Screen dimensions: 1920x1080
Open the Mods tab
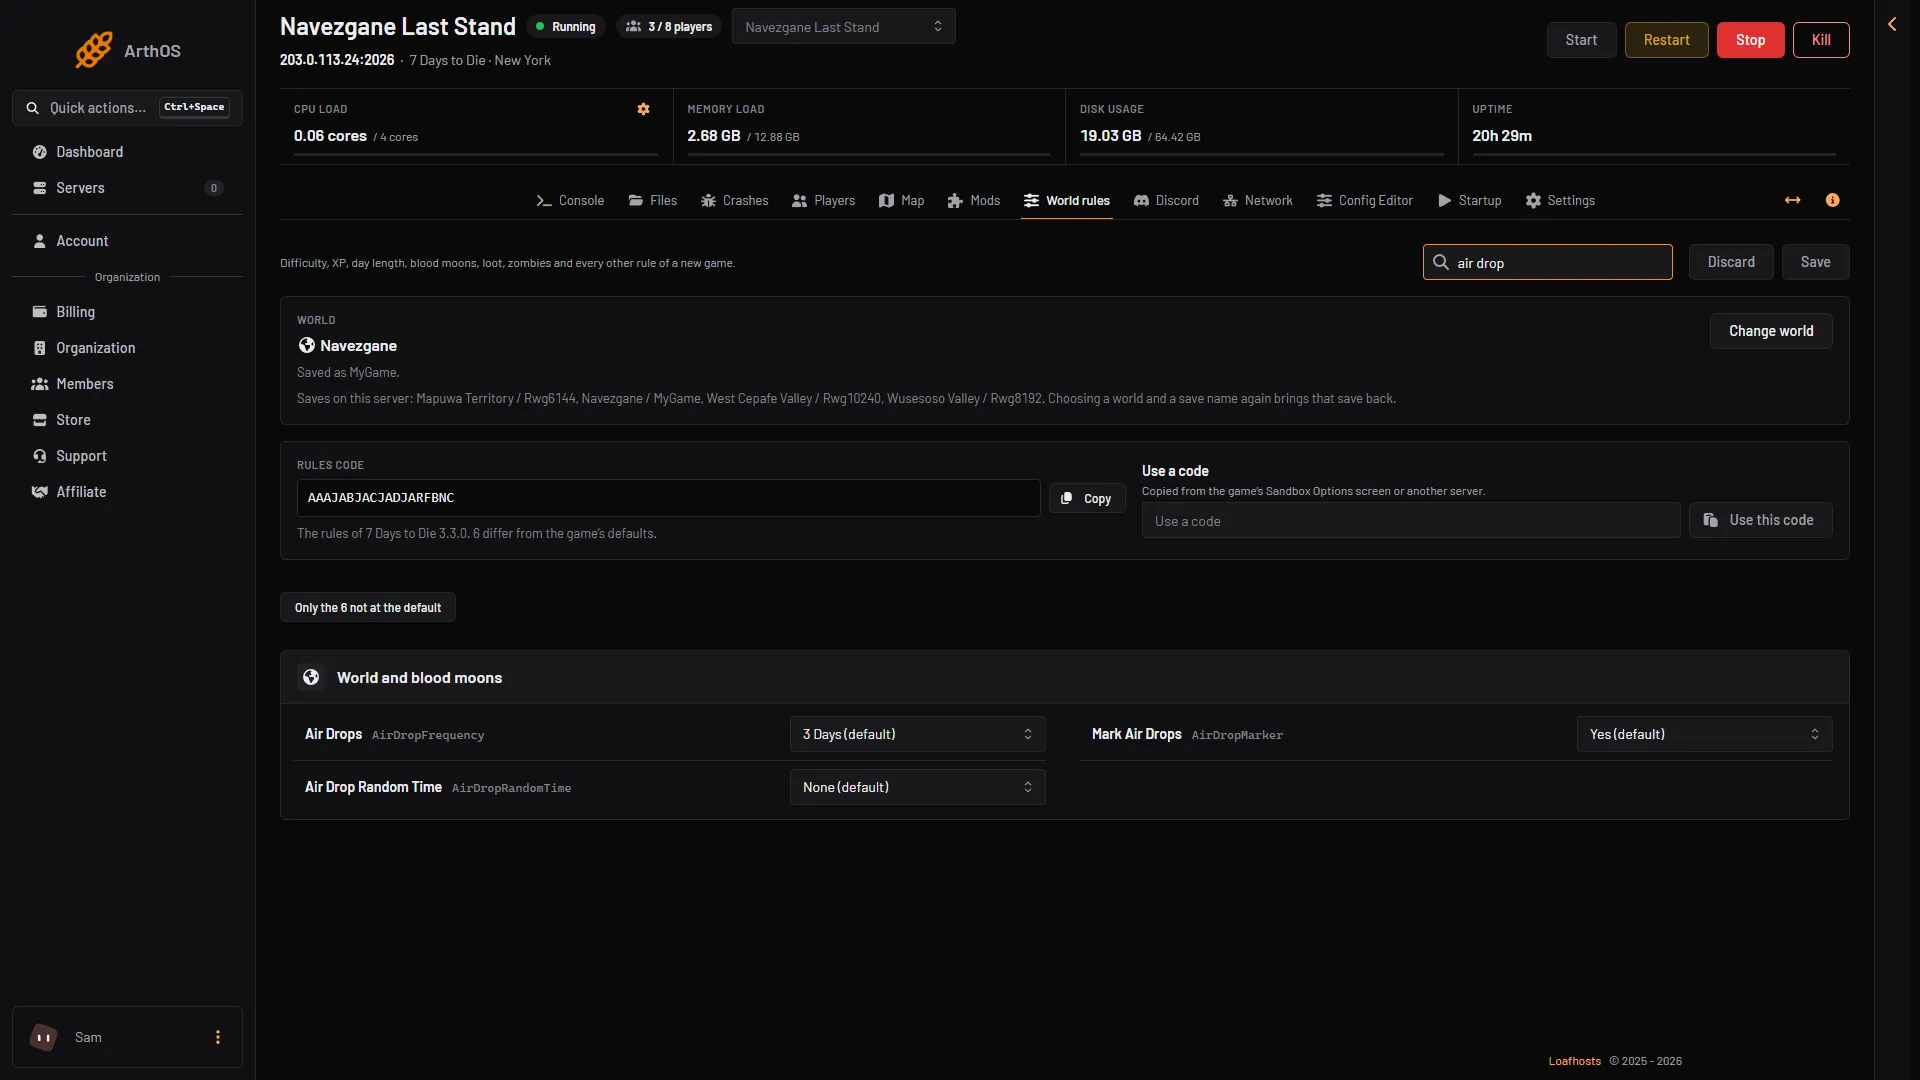click(x=974, y=200)
